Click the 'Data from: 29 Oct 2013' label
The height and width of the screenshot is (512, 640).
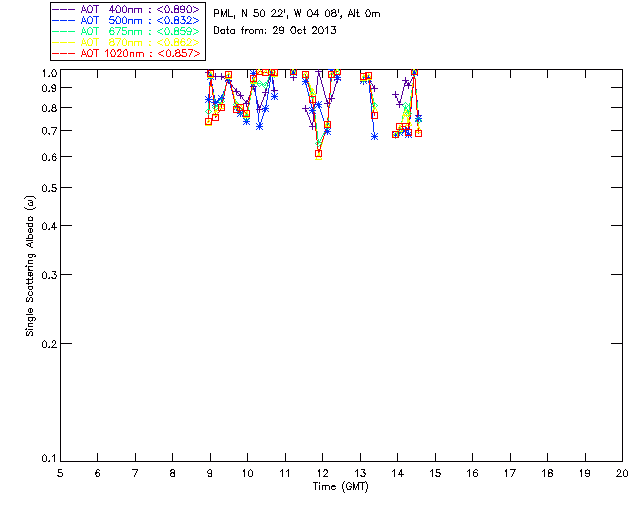[x=275, y=31]
